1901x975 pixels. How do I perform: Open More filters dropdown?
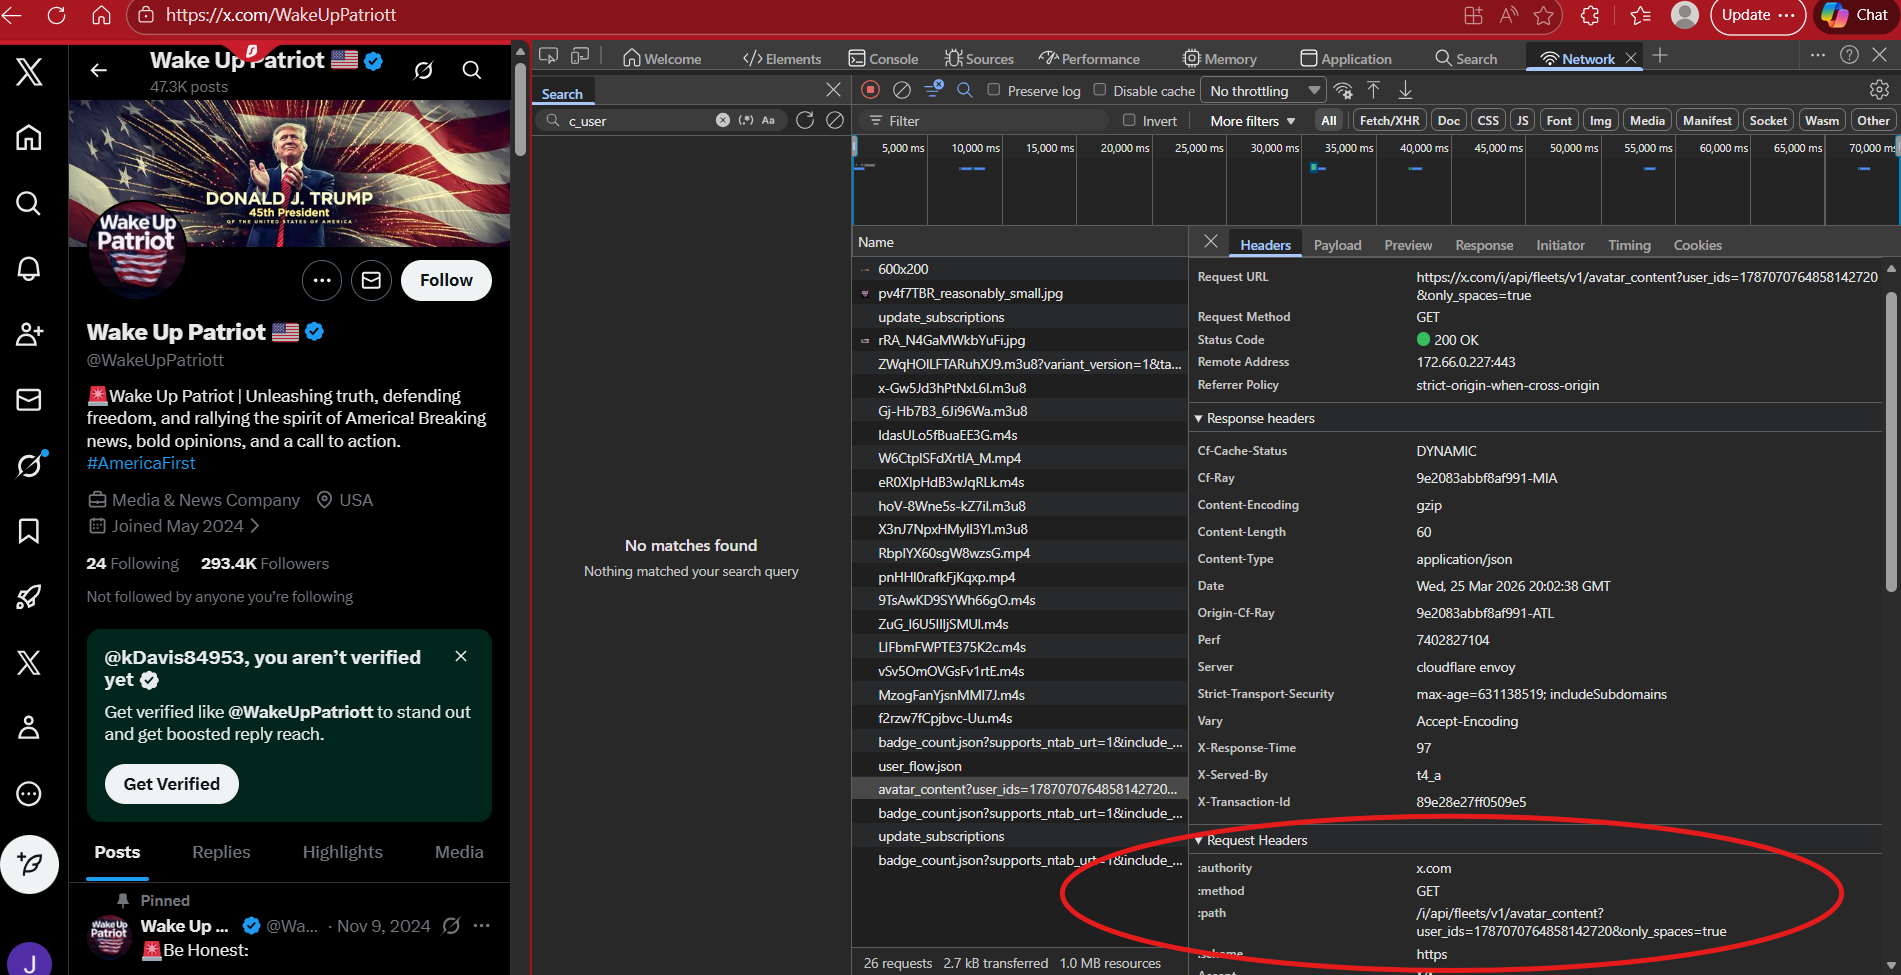1252,121
